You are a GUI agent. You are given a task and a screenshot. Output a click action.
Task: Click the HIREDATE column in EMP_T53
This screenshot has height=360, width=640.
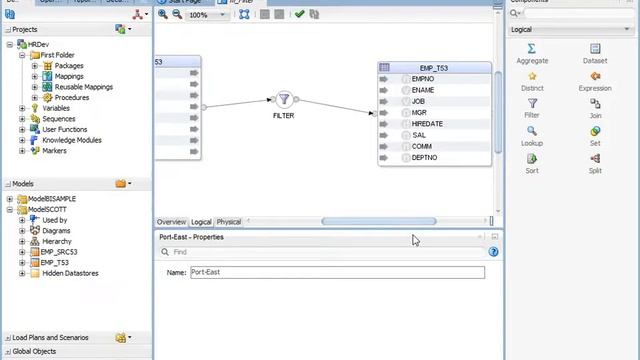(427, 124)
